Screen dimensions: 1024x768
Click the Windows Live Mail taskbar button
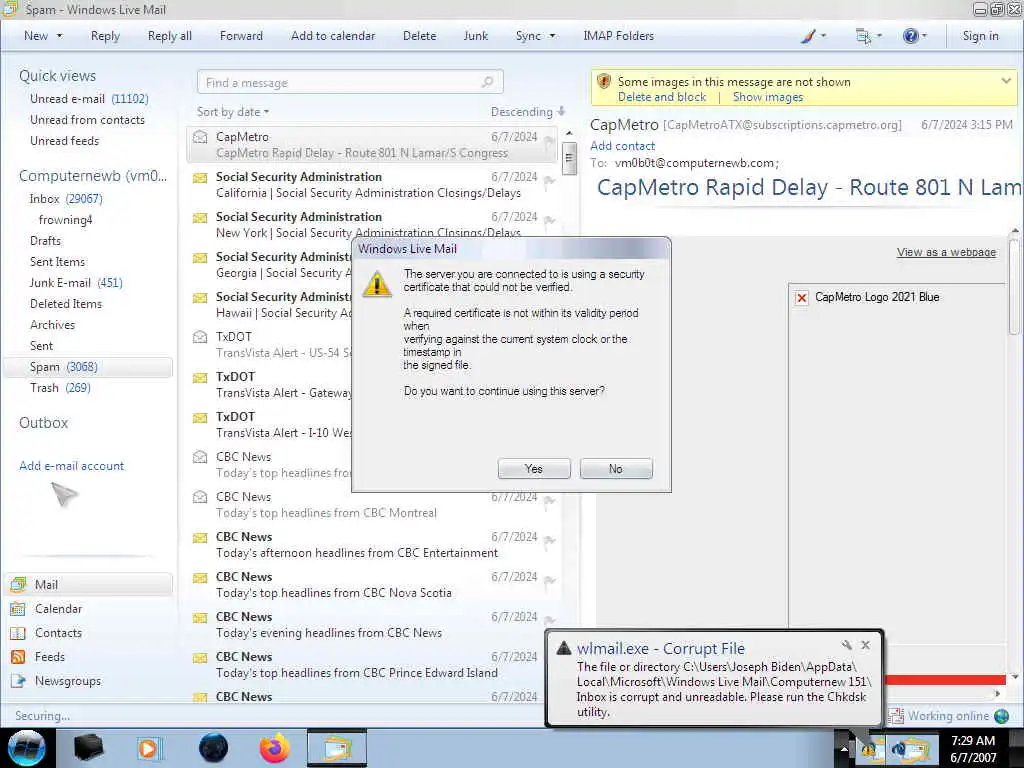click(337, 748)
